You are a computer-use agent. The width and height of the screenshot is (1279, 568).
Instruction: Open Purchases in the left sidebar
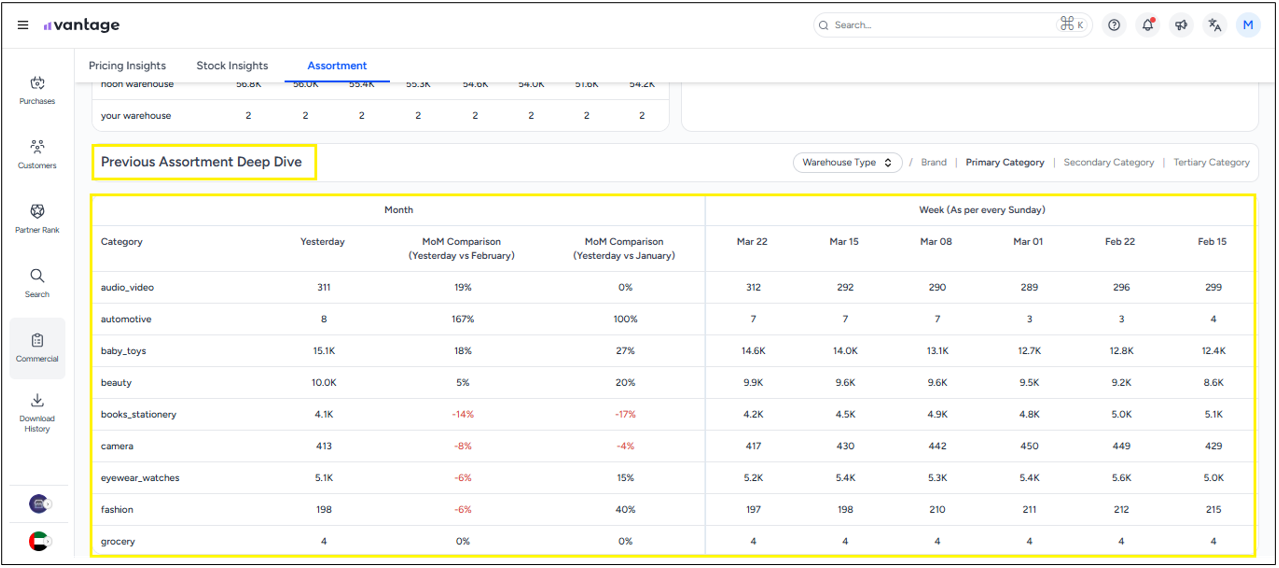coord(37,89)
